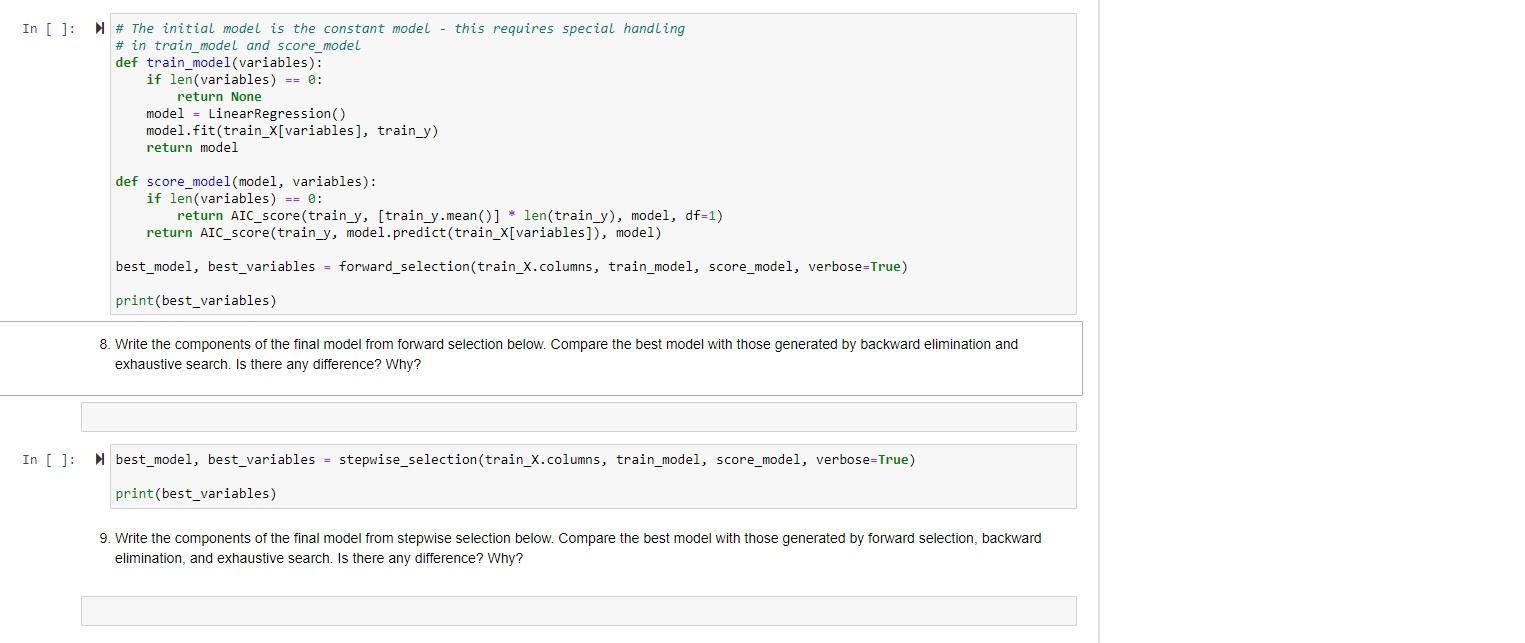Select the empty answer cell below question 8
Image resolution: width=1525 pixels, height=643 pixels.
[x=578, y=416]
